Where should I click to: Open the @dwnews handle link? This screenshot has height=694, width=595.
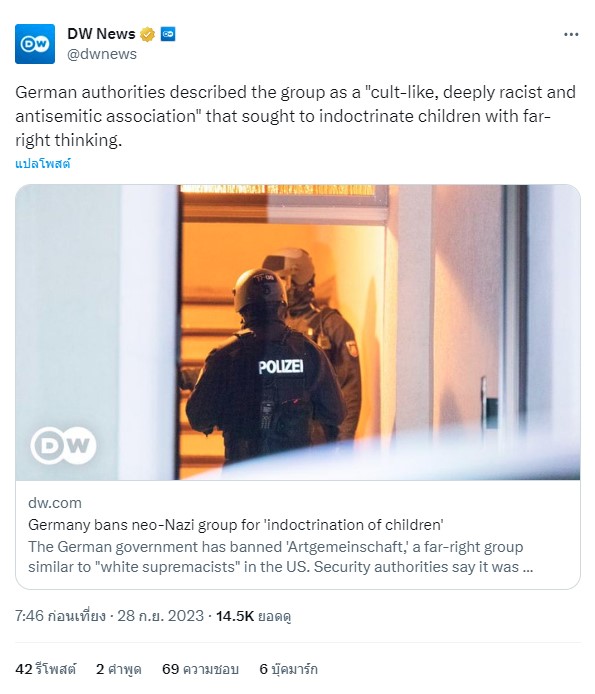102,54
